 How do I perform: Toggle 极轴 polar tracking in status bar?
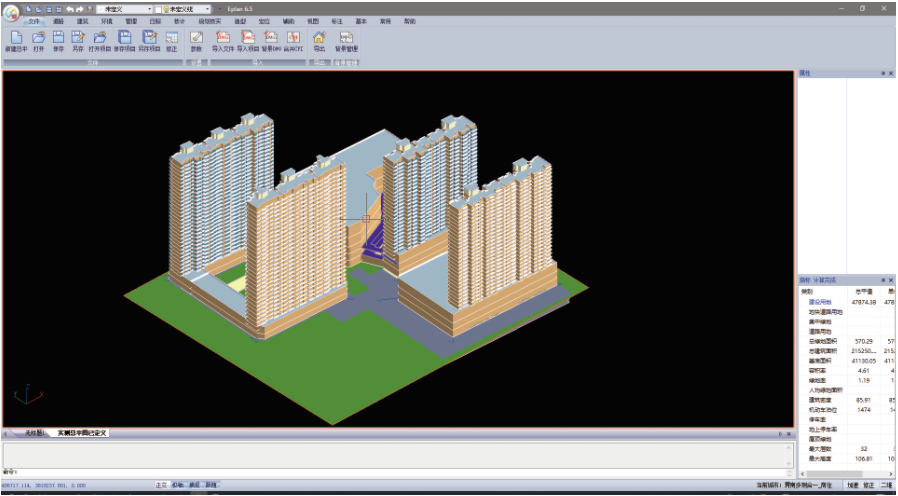pos(177,485)
